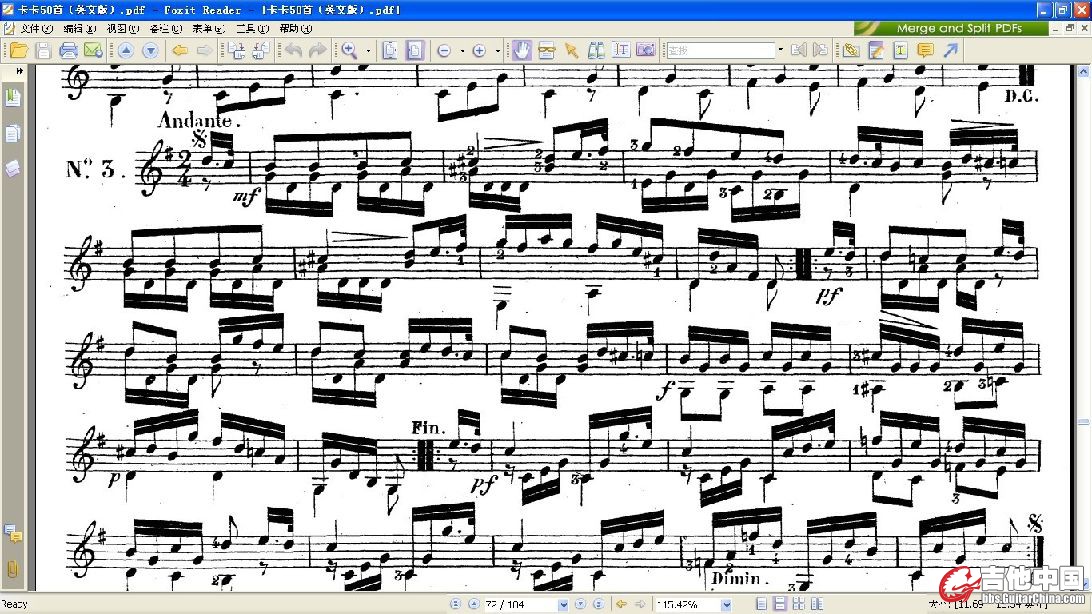This screenshot has width=1092, height=614.
Task: Go to previous page with toolbar up arrow
Action: (x=126, y=50)
